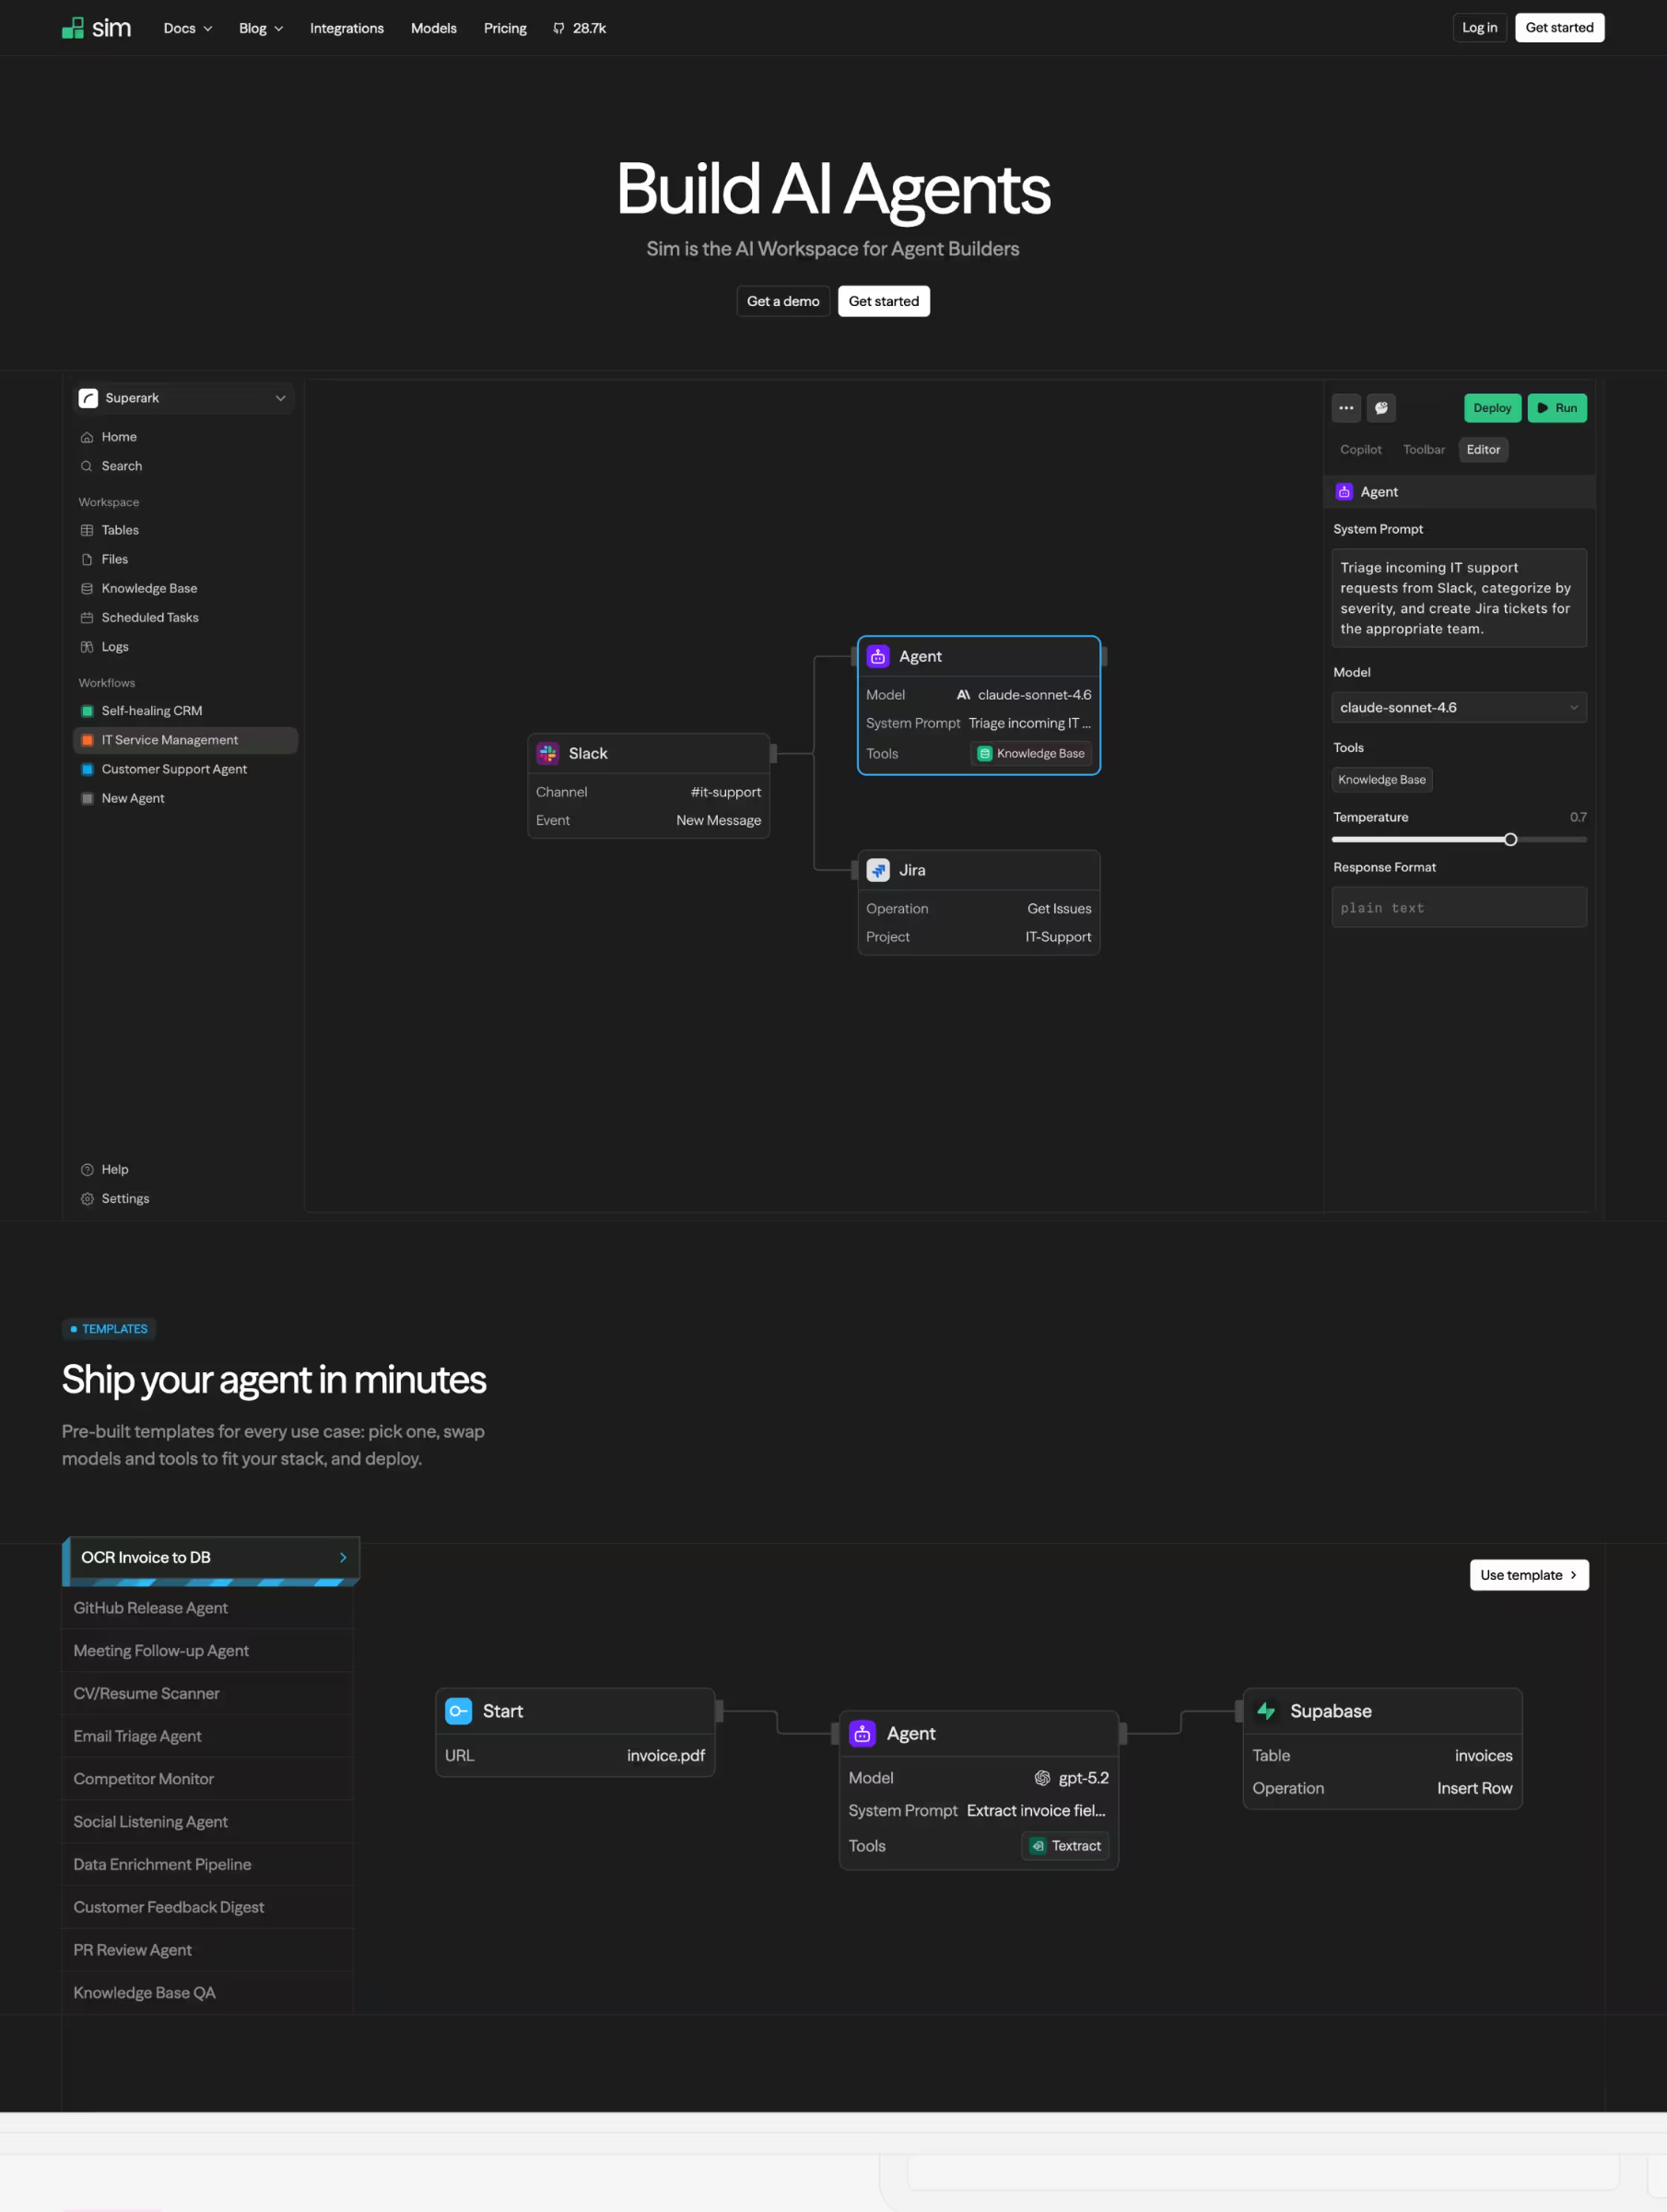This screenshot has height=2212, width=1667.
Task: Select the Knowledge Base QA template
Action: coord(208,1993)
